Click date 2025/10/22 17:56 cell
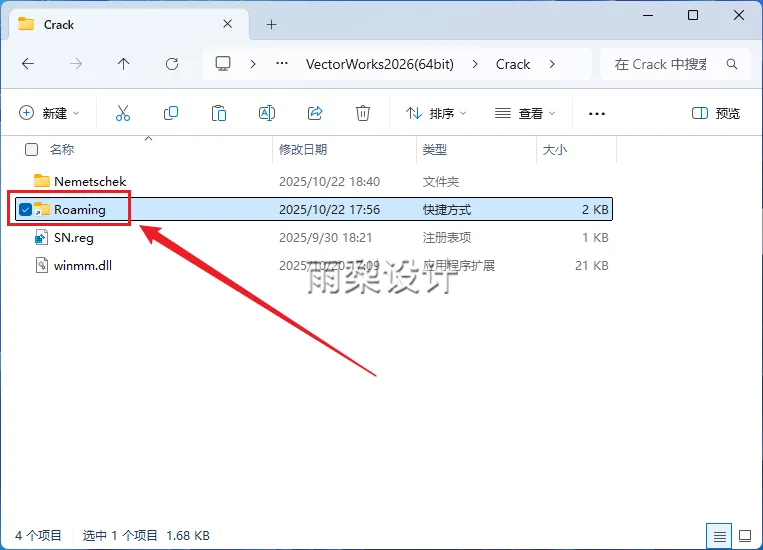Viewport: 763px width, 550px height. click(329, 210)
